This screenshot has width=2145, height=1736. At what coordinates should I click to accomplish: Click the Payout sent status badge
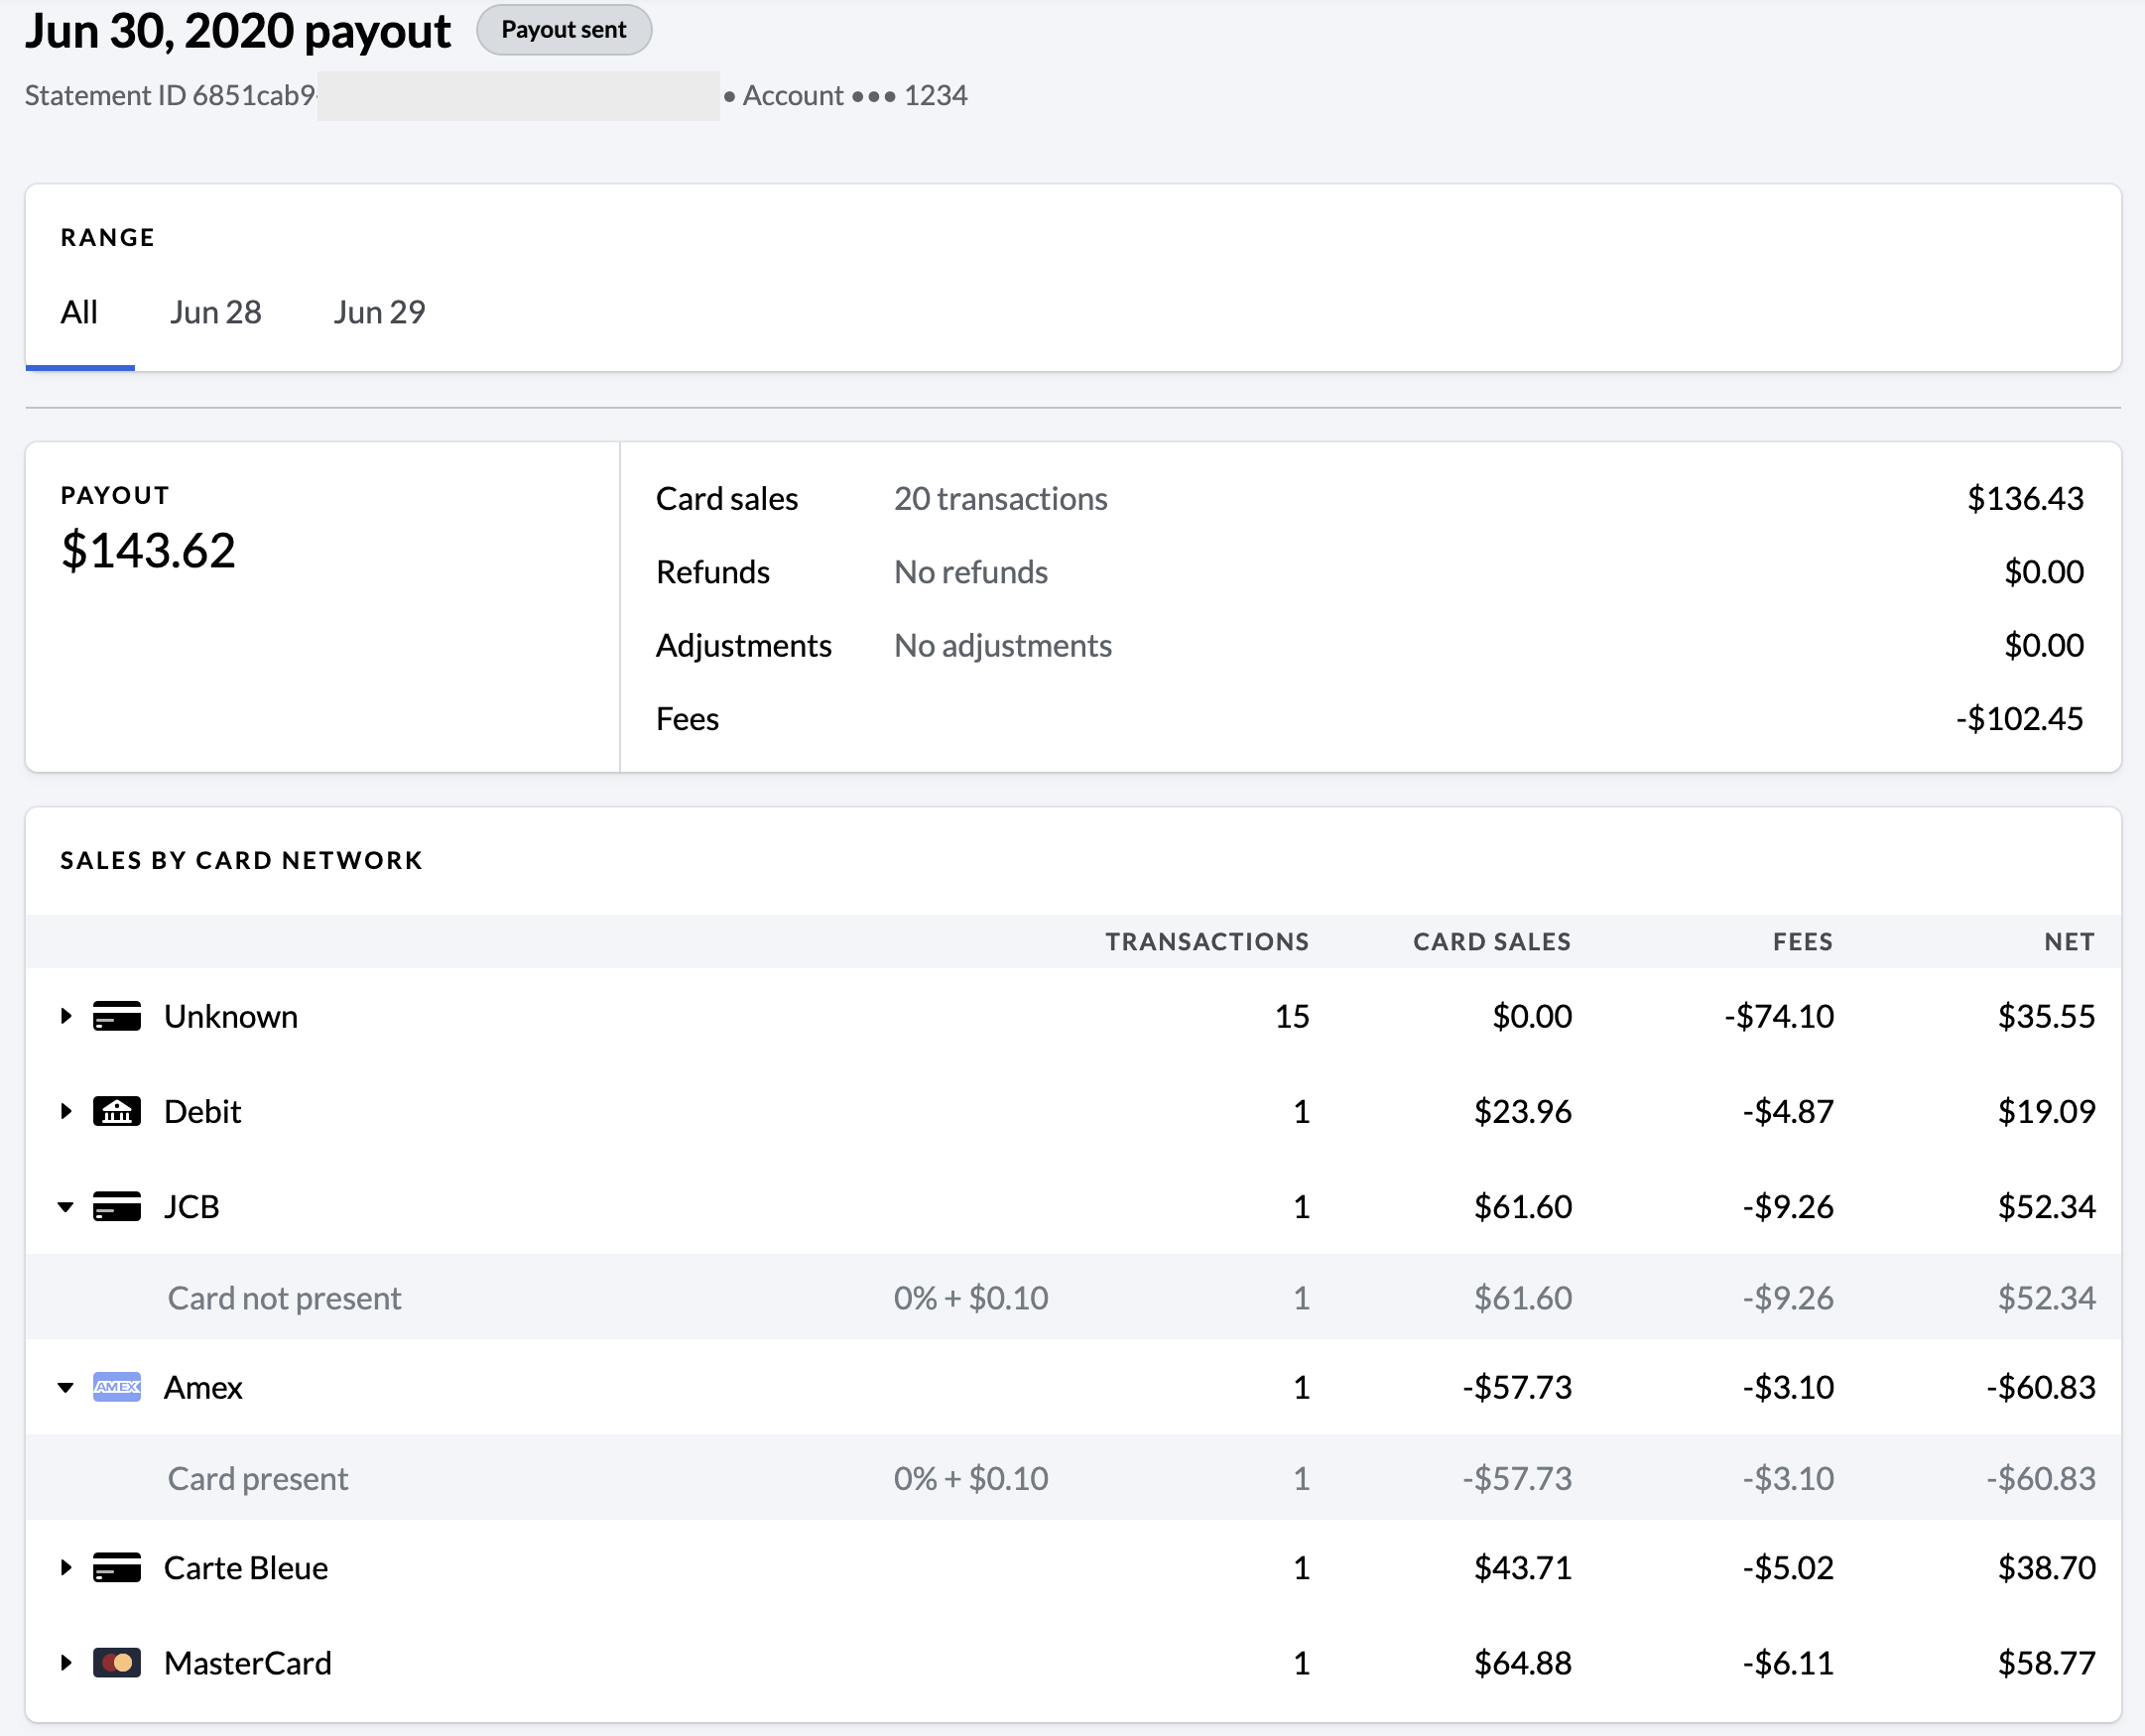click(x=564, y=30)
